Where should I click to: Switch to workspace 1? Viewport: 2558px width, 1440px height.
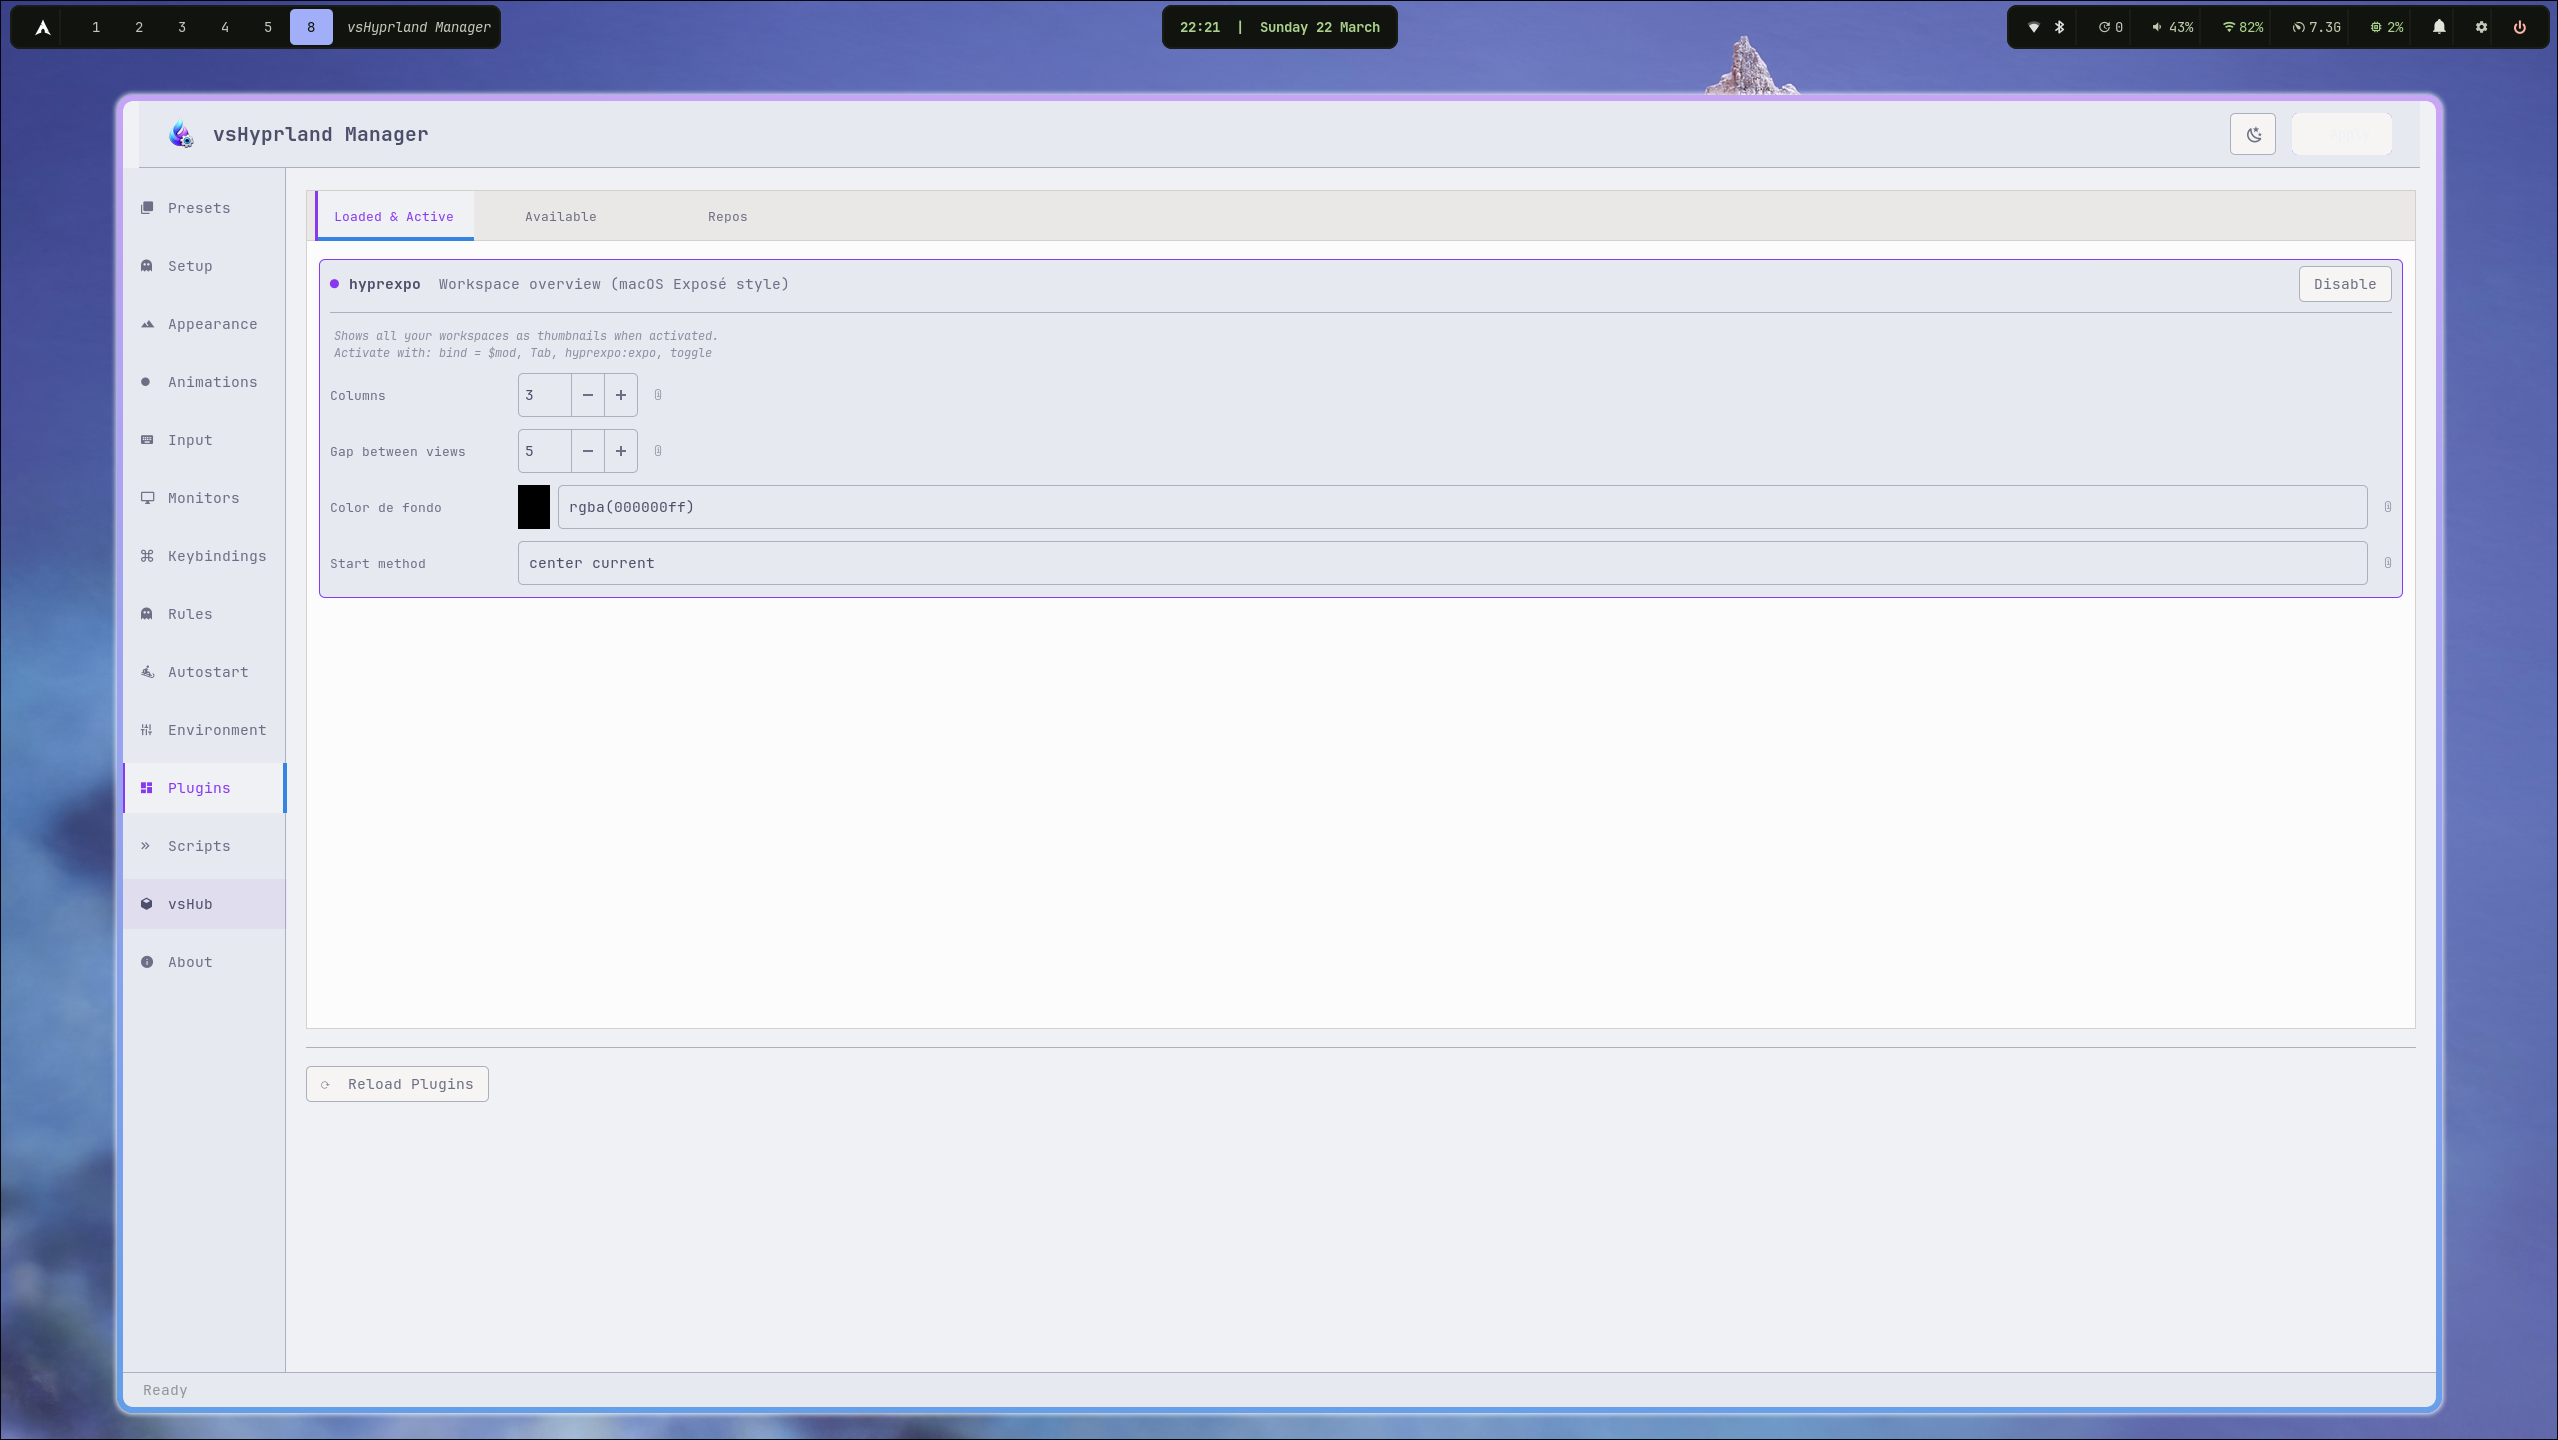96,27
